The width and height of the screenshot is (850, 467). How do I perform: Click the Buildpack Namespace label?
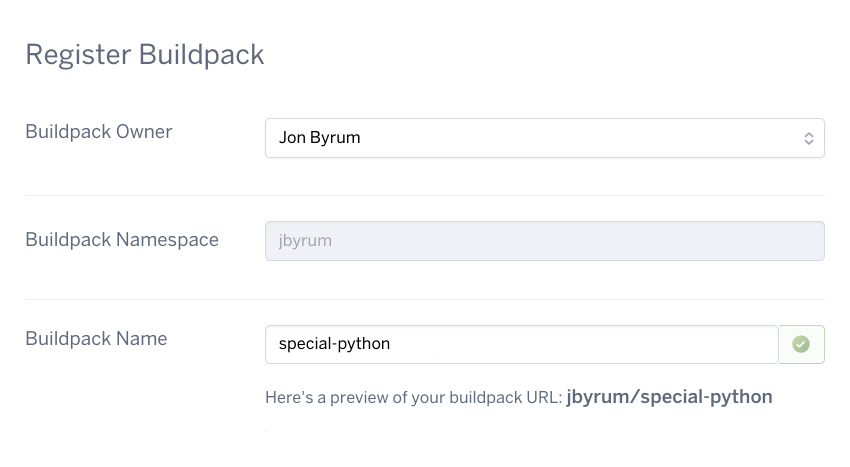point(122,240)
